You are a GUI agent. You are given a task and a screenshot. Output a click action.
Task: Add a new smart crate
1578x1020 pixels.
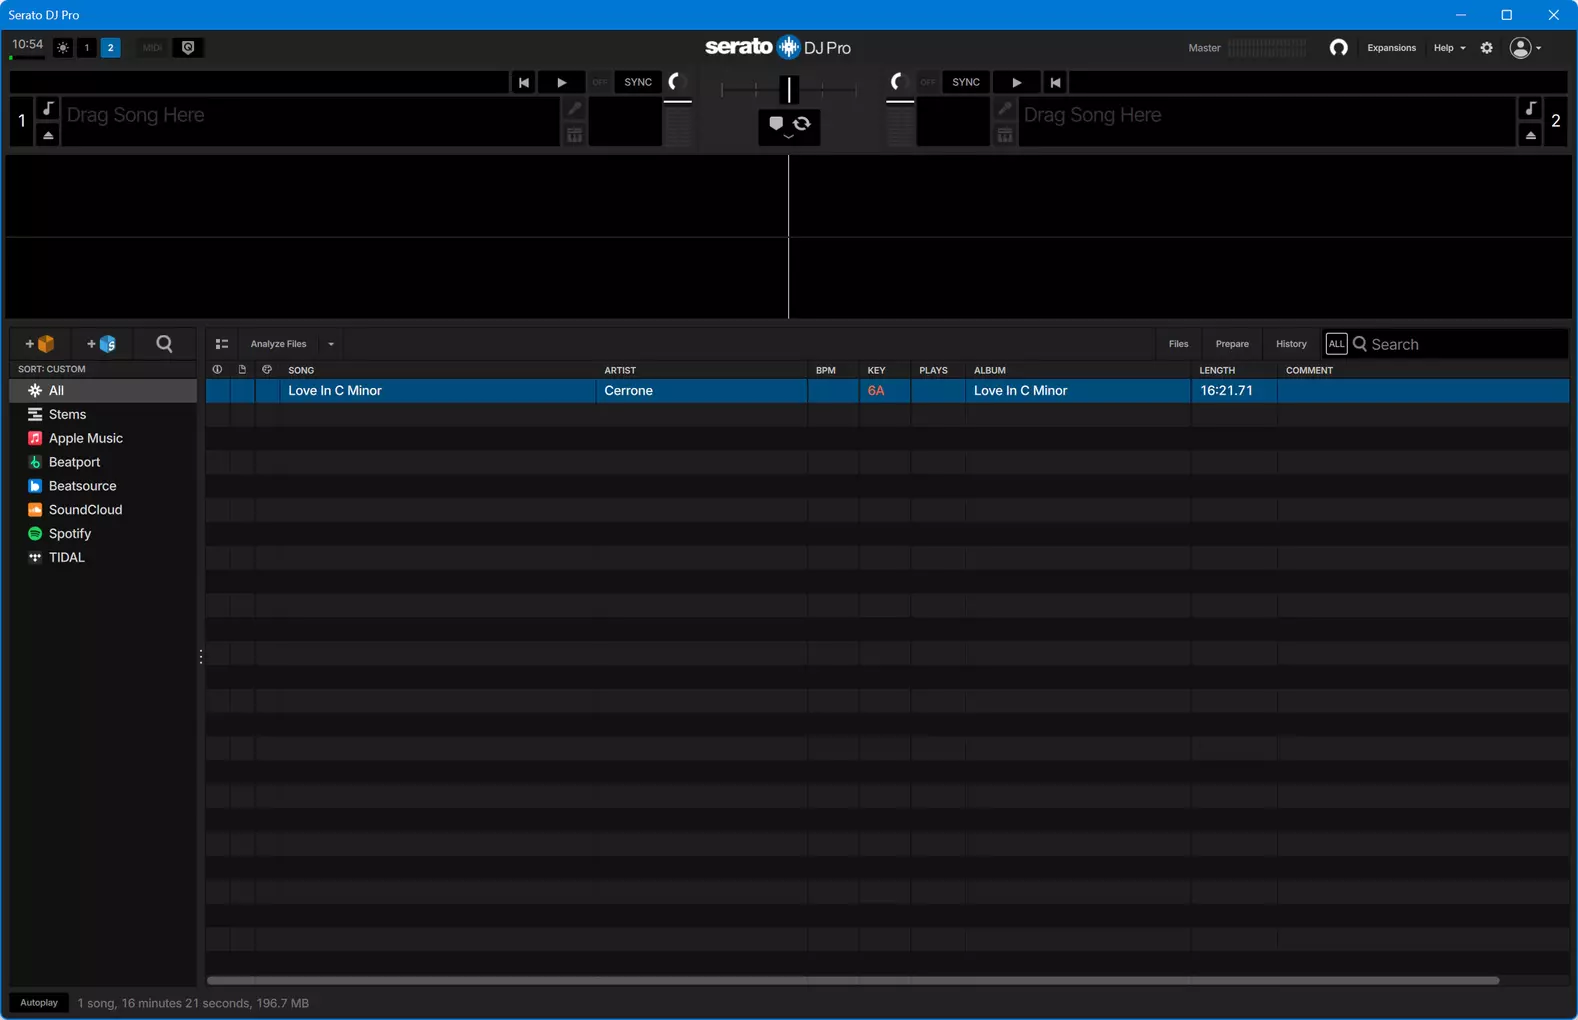pyautogui.click(x=102, y=344)
